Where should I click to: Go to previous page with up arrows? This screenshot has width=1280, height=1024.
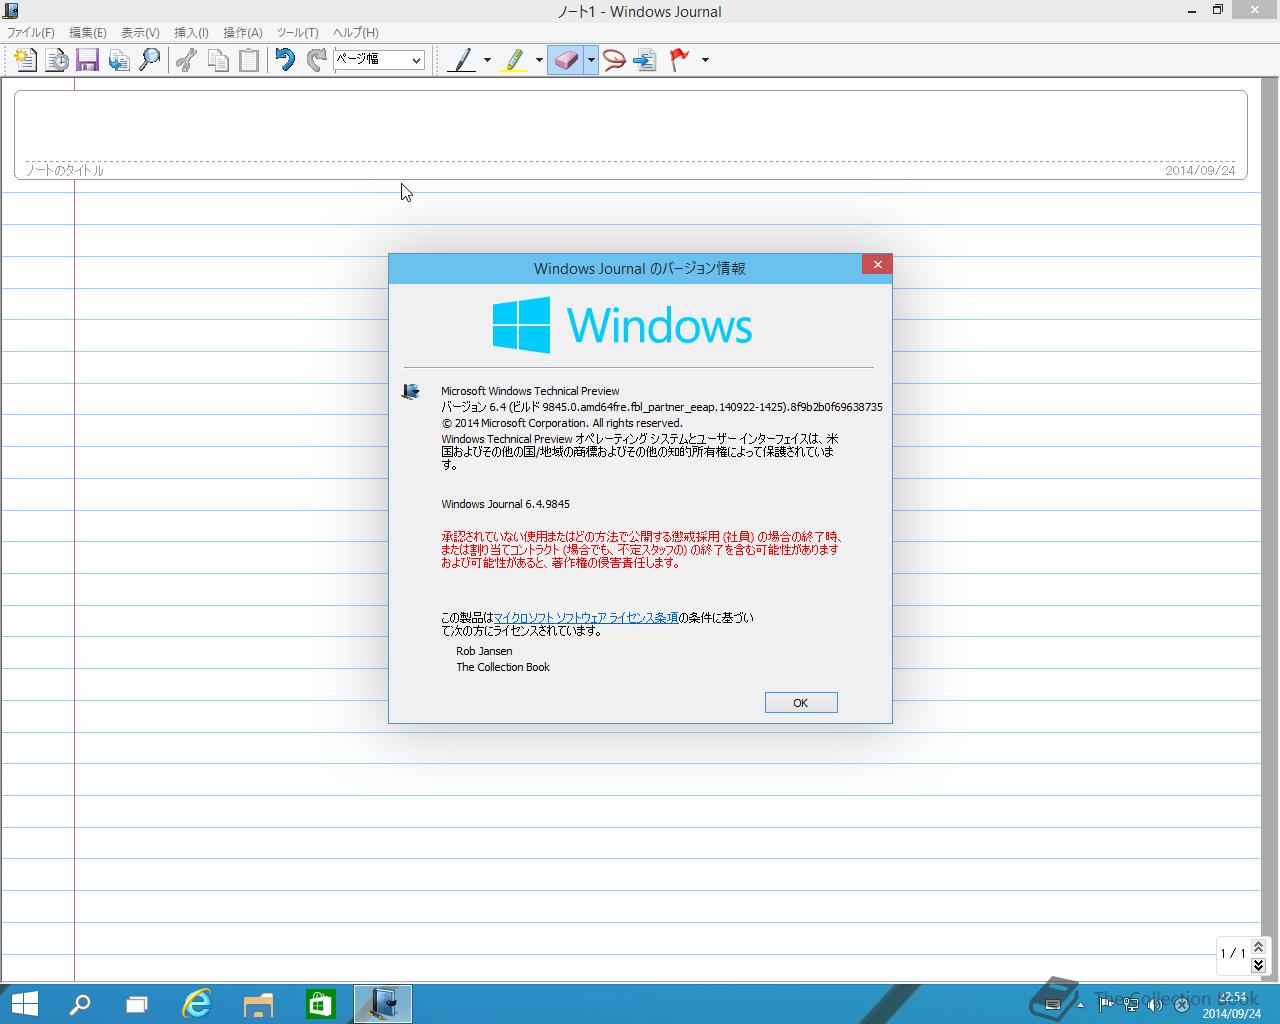[x=1258, y=946]
